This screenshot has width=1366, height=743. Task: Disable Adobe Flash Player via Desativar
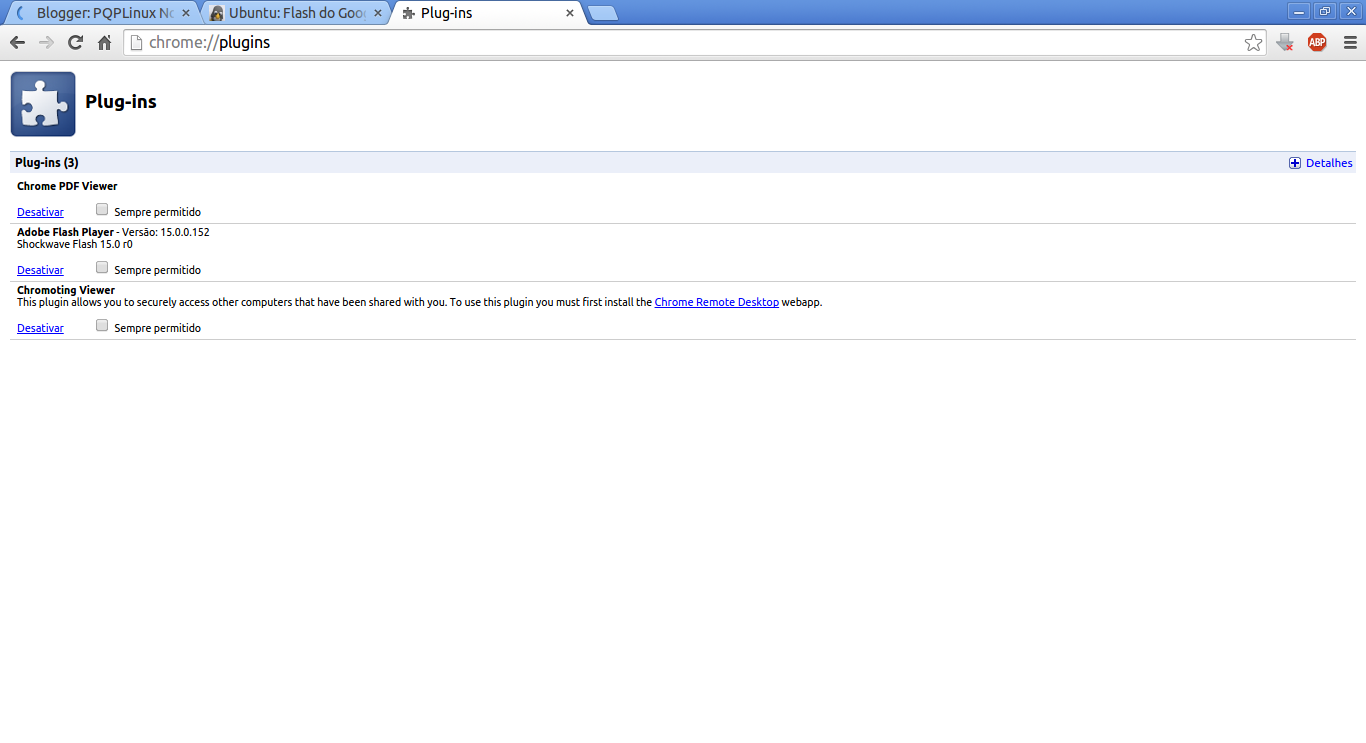pyautogui.click(x=40, y=270)
